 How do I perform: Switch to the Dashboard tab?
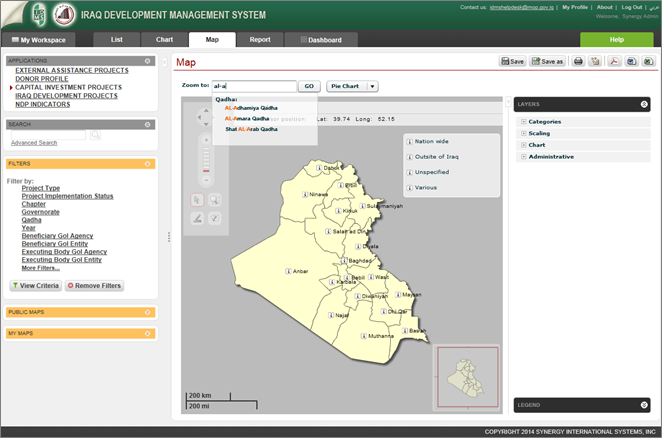click(x=321, y=40)
